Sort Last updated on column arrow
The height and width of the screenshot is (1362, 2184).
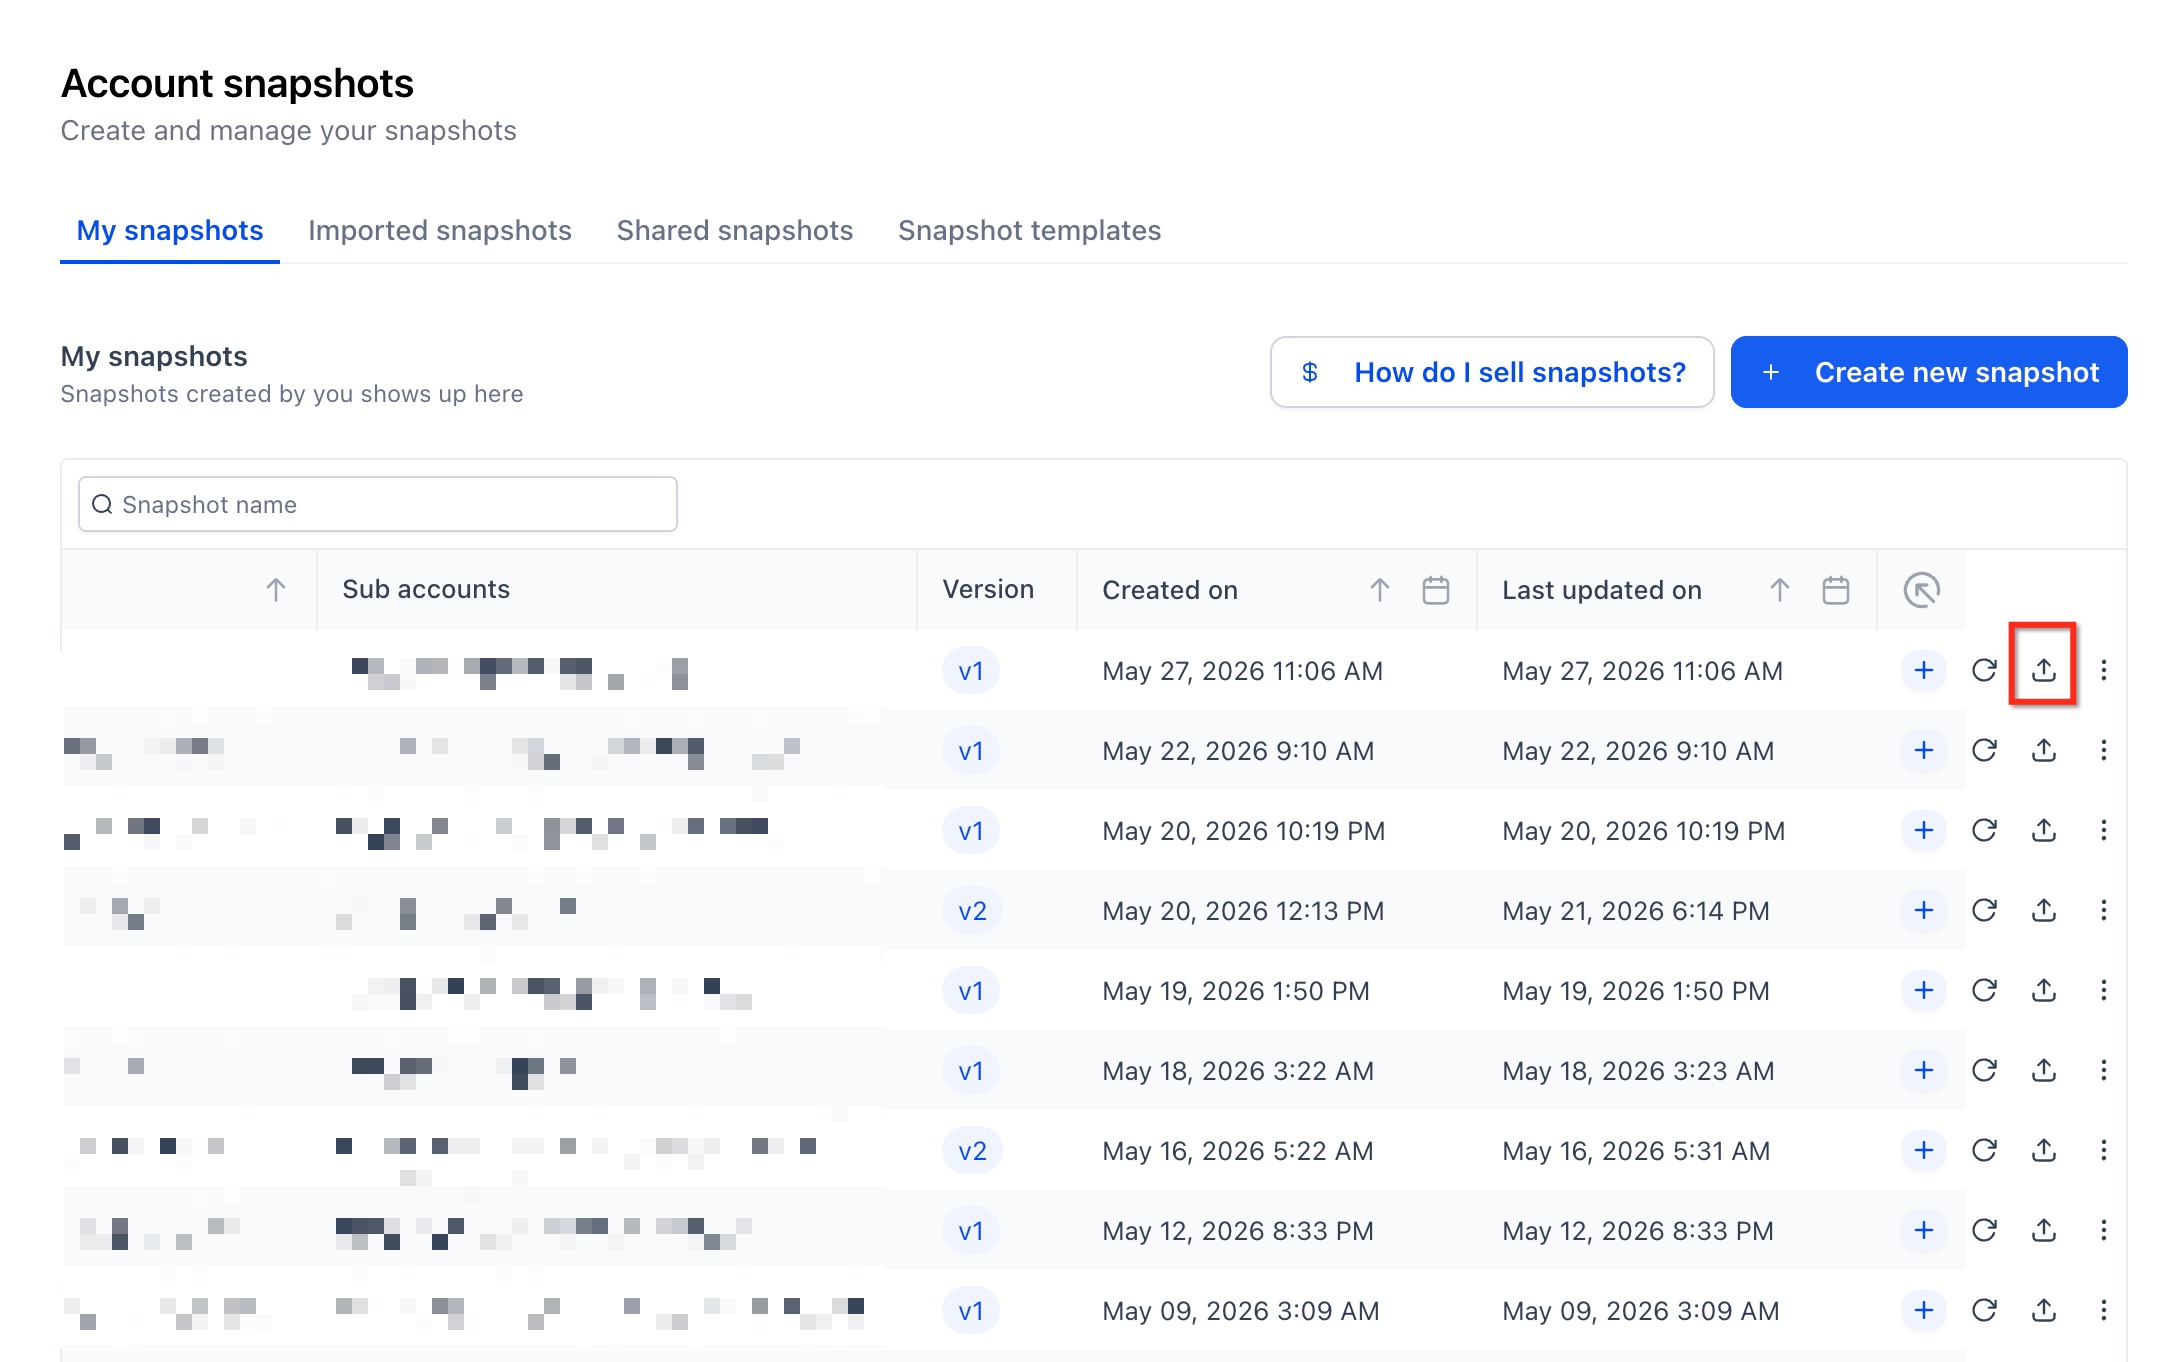tap(1780, 590)
